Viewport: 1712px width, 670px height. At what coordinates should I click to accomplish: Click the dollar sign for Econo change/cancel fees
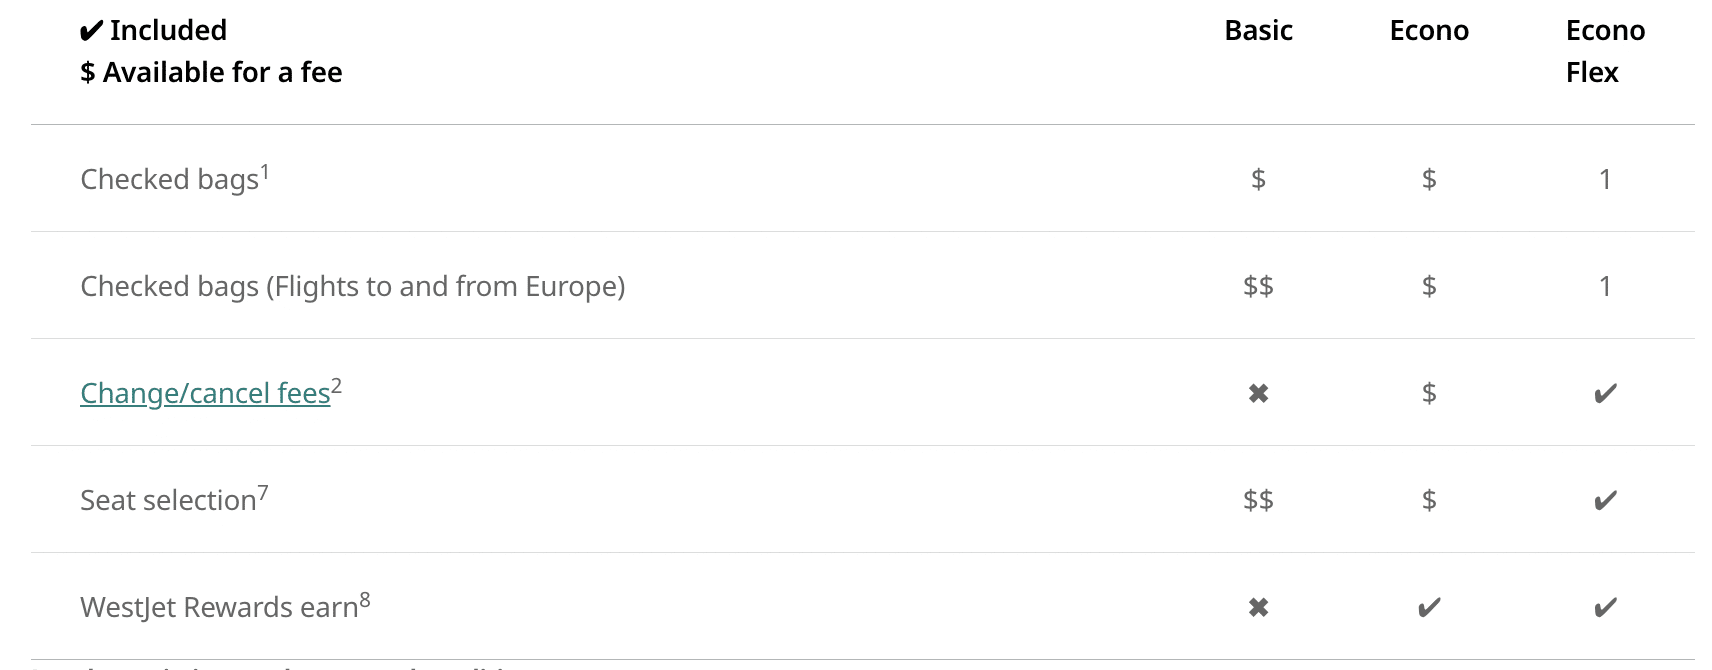(x=1429, y=393)
